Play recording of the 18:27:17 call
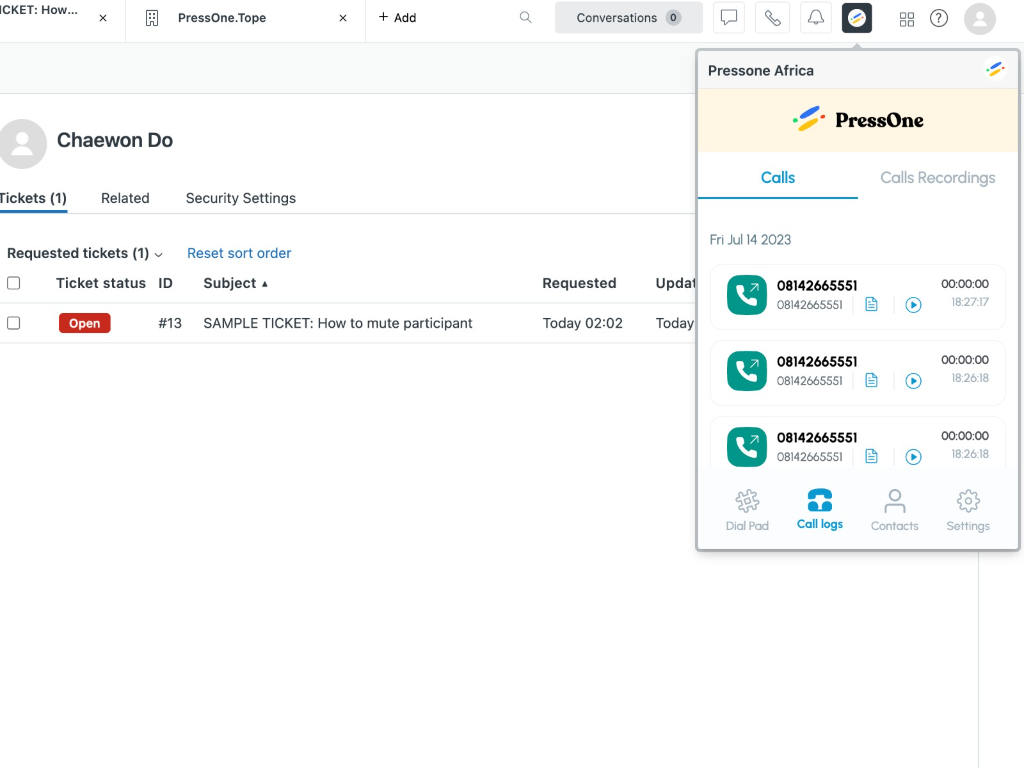This screenshot has height=768, width=1024. point(913,305)
